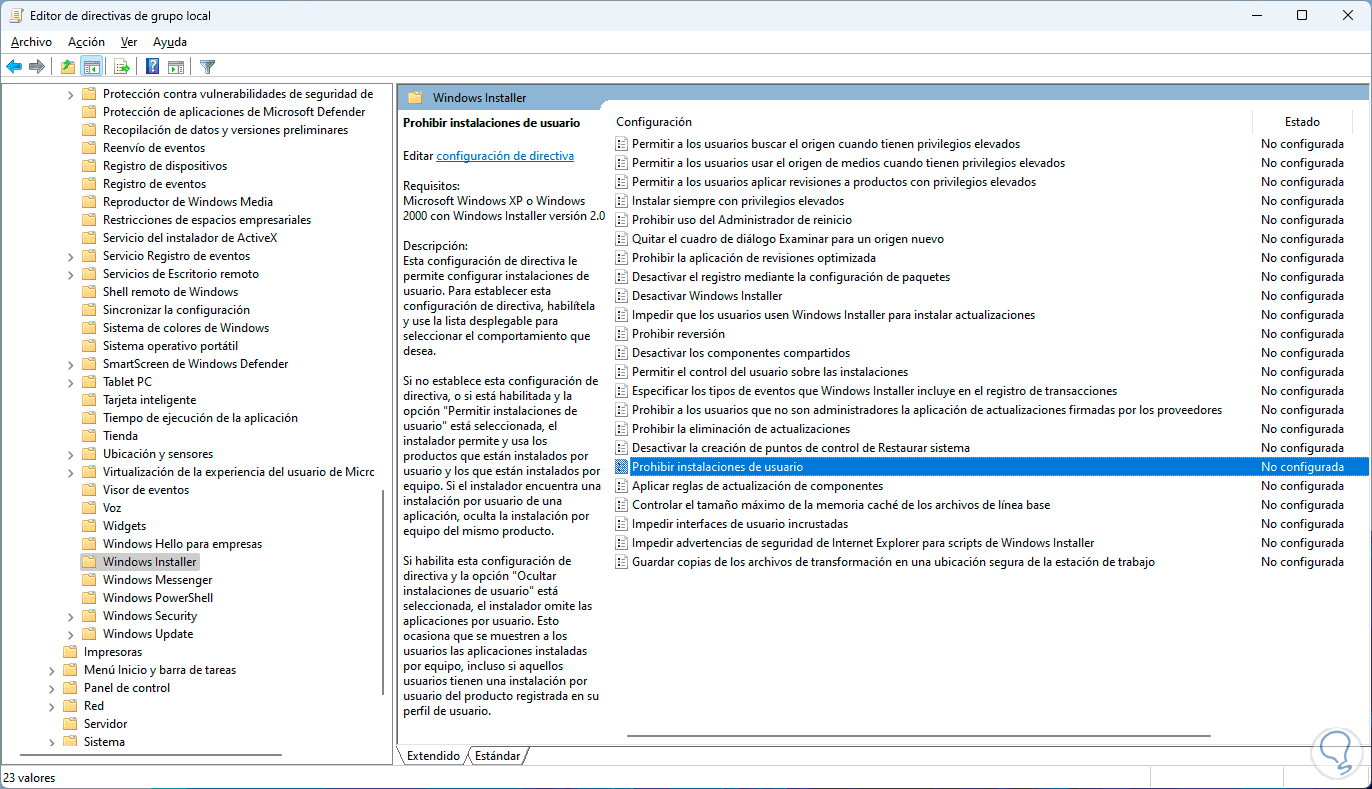Select 'Prohibir instalaciones de usuario' policy row
Viewport: 1372px width, 789px height.
point(990,467)
